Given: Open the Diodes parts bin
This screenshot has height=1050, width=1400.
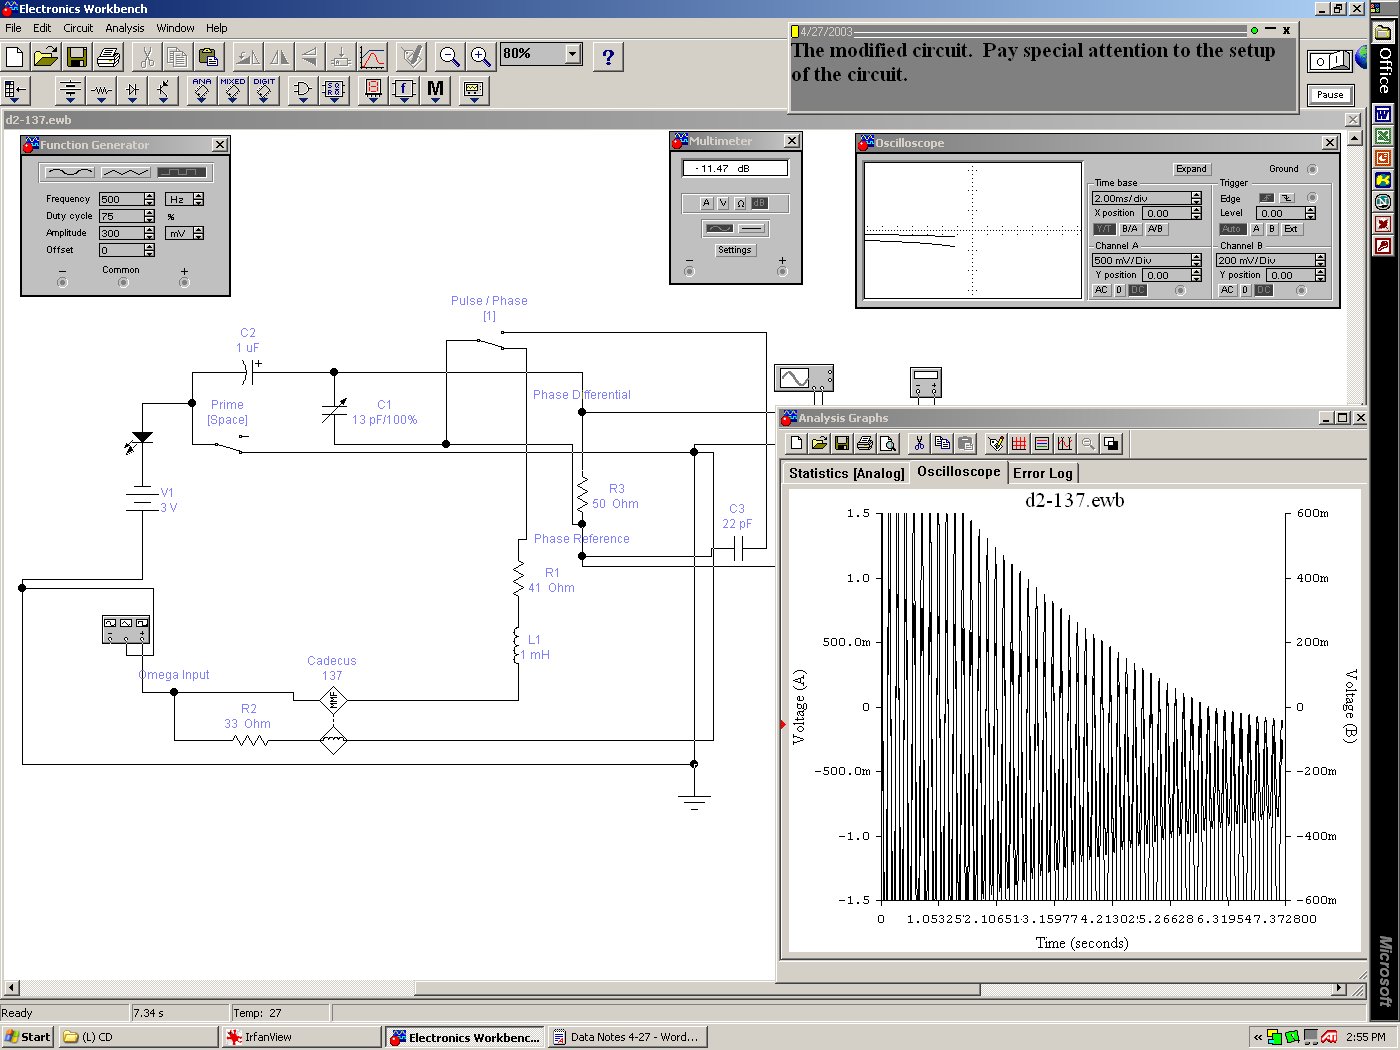Looking at the screenshot, I should [132, 91].
